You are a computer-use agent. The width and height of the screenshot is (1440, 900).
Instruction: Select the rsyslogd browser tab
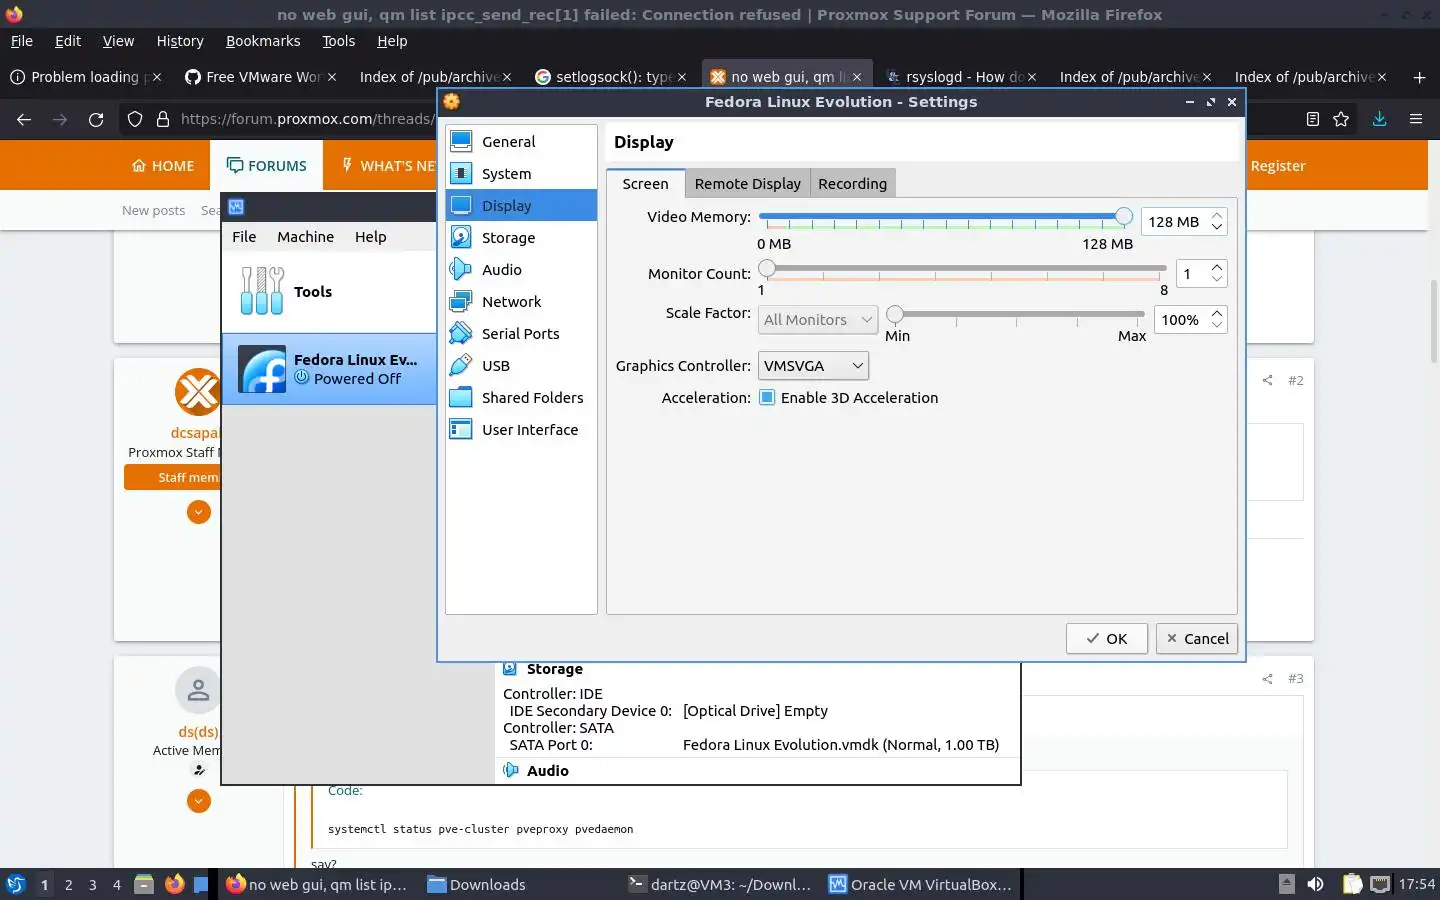tap(960, 77)
